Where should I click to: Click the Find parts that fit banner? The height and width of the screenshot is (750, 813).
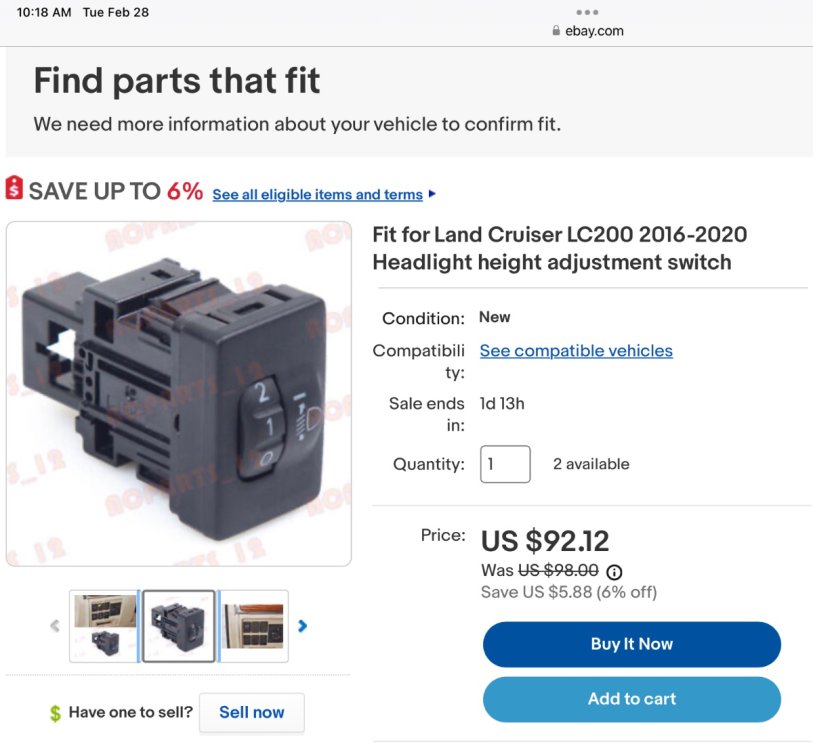[409, 101]
